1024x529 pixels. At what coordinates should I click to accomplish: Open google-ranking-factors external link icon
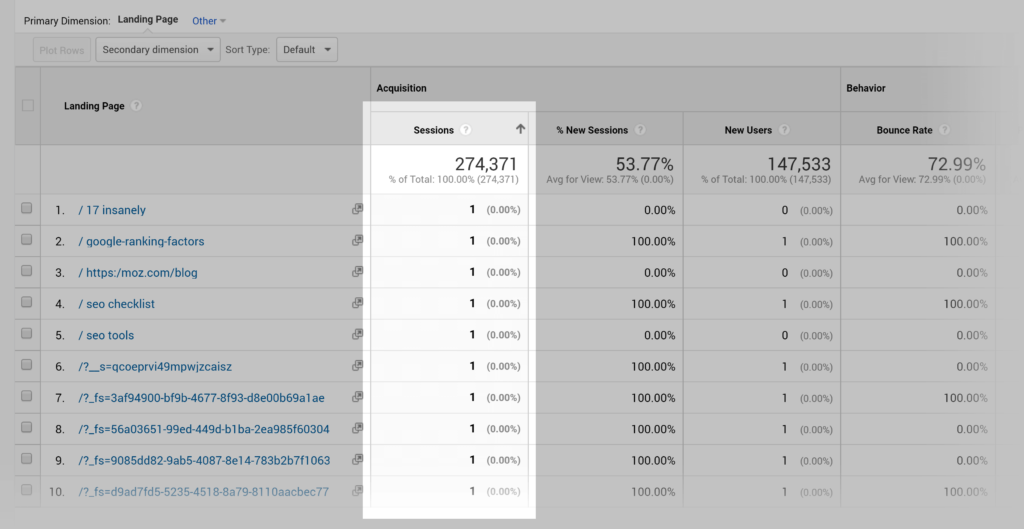357,240
